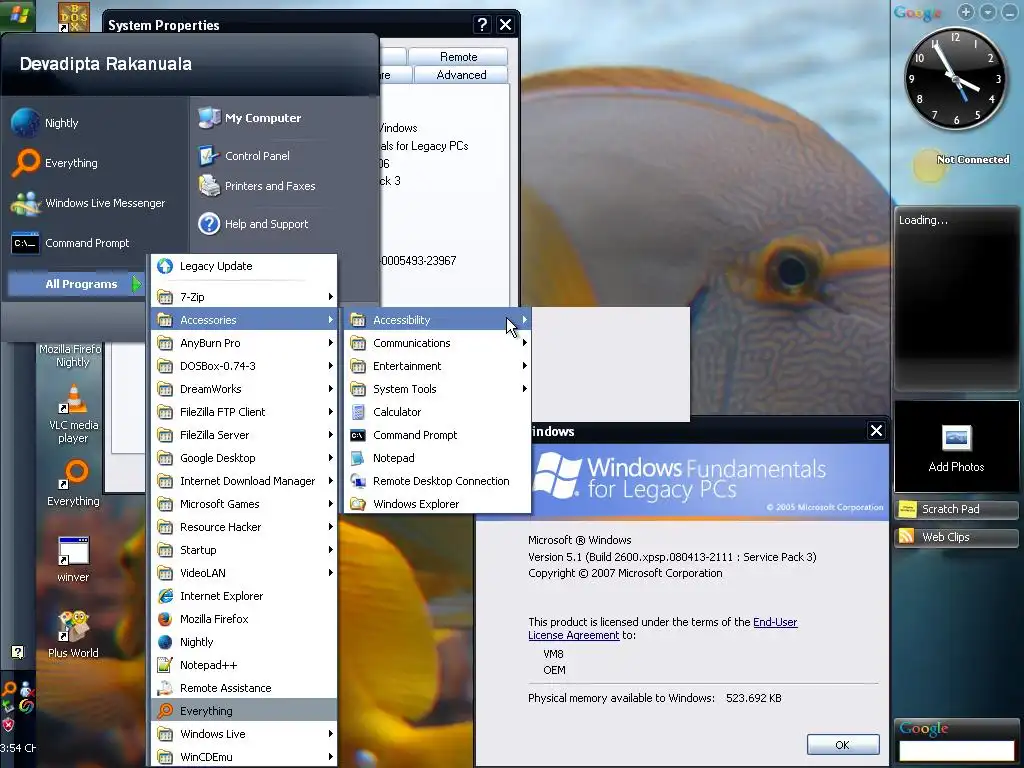Open the Startup folder

click(x=244, y=550)
